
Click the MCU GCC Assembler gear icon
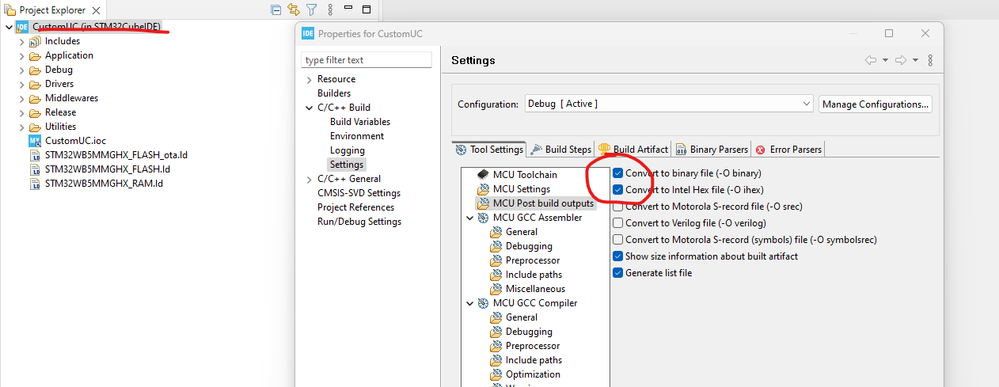point(483,218)
